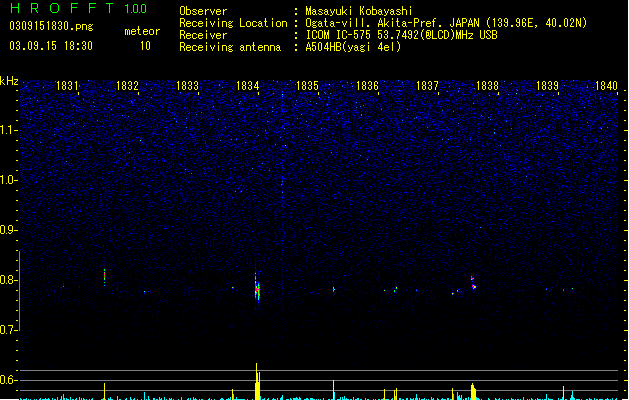Click the tallest yellow peak in bottom graph
629x400 pixels.
click(x=257, y=381)
